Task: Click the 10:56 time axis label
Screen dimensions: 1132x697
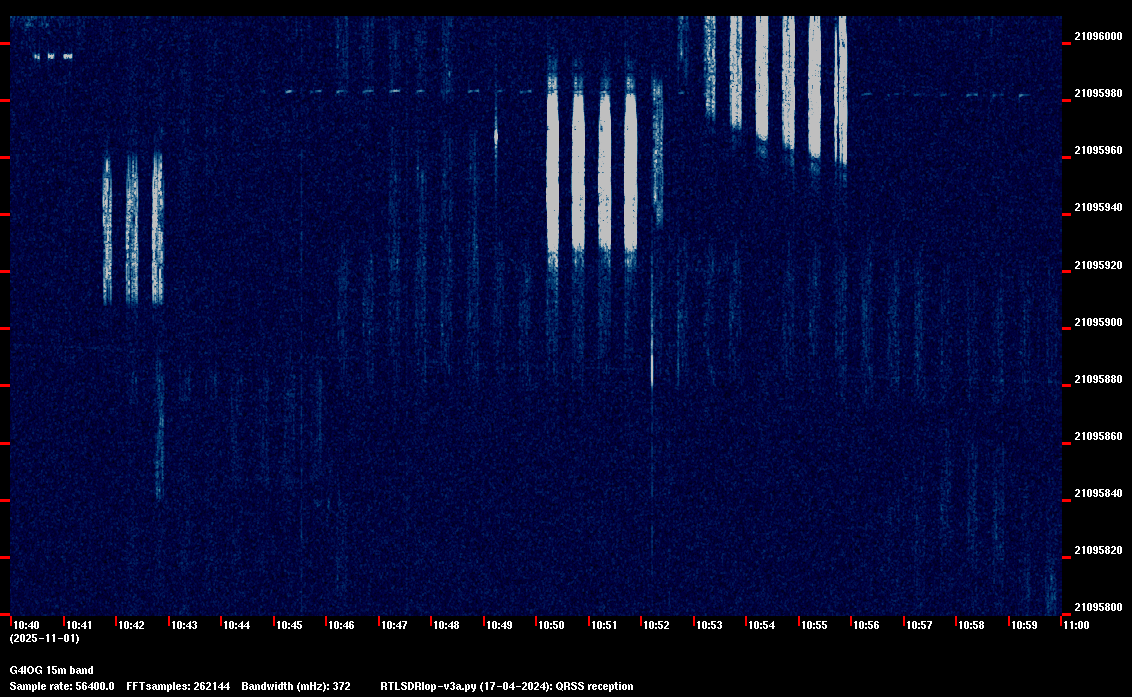Action: [866, 625]
